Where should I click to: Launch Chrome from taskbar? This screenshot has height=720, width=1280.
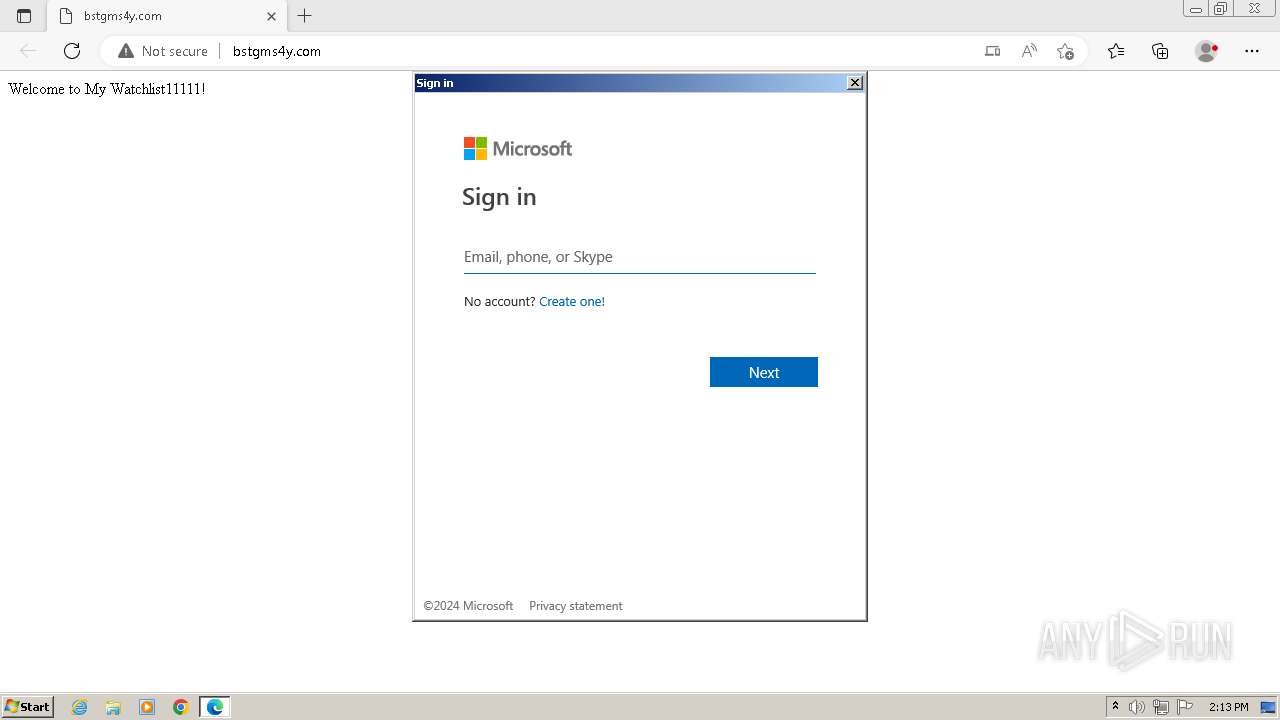pyautogui.click(x=181, y=707)
